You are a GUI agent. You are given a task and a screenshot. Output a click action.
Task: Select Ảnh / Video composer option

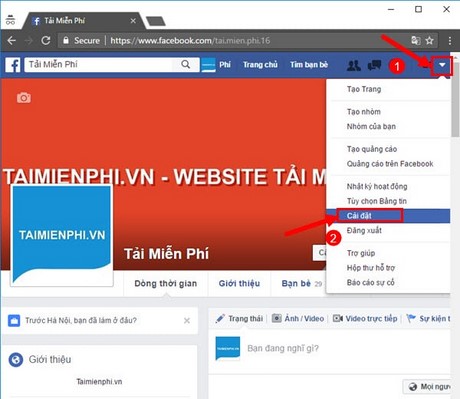coord(298,319)
